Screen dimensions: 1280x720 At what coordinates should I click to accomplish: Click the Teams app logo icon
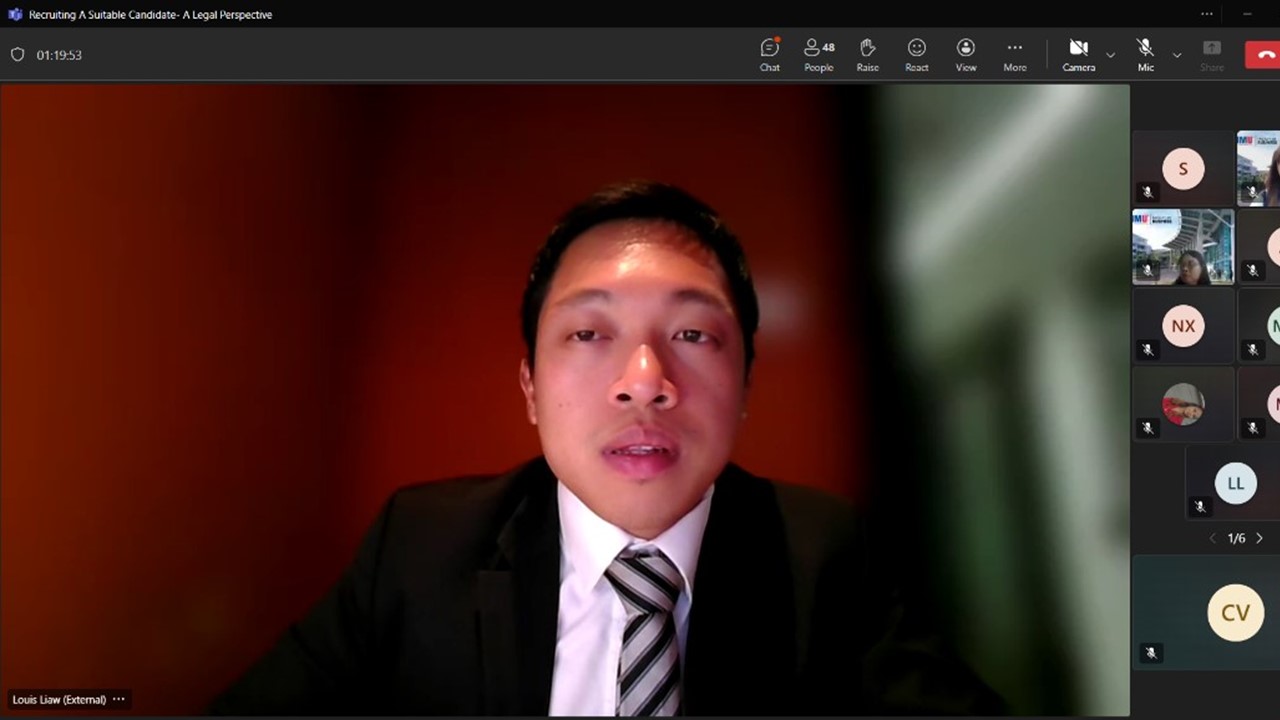coord(14,15)
